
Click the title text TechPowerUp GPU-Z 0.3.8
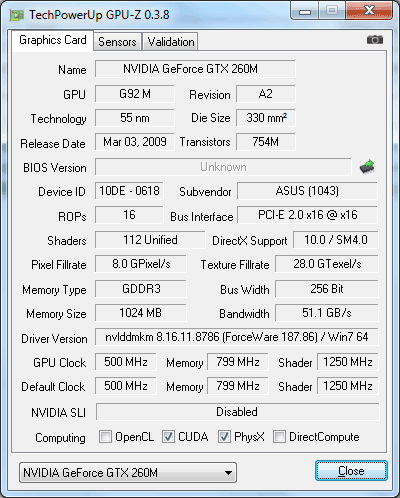pos(99,15)
